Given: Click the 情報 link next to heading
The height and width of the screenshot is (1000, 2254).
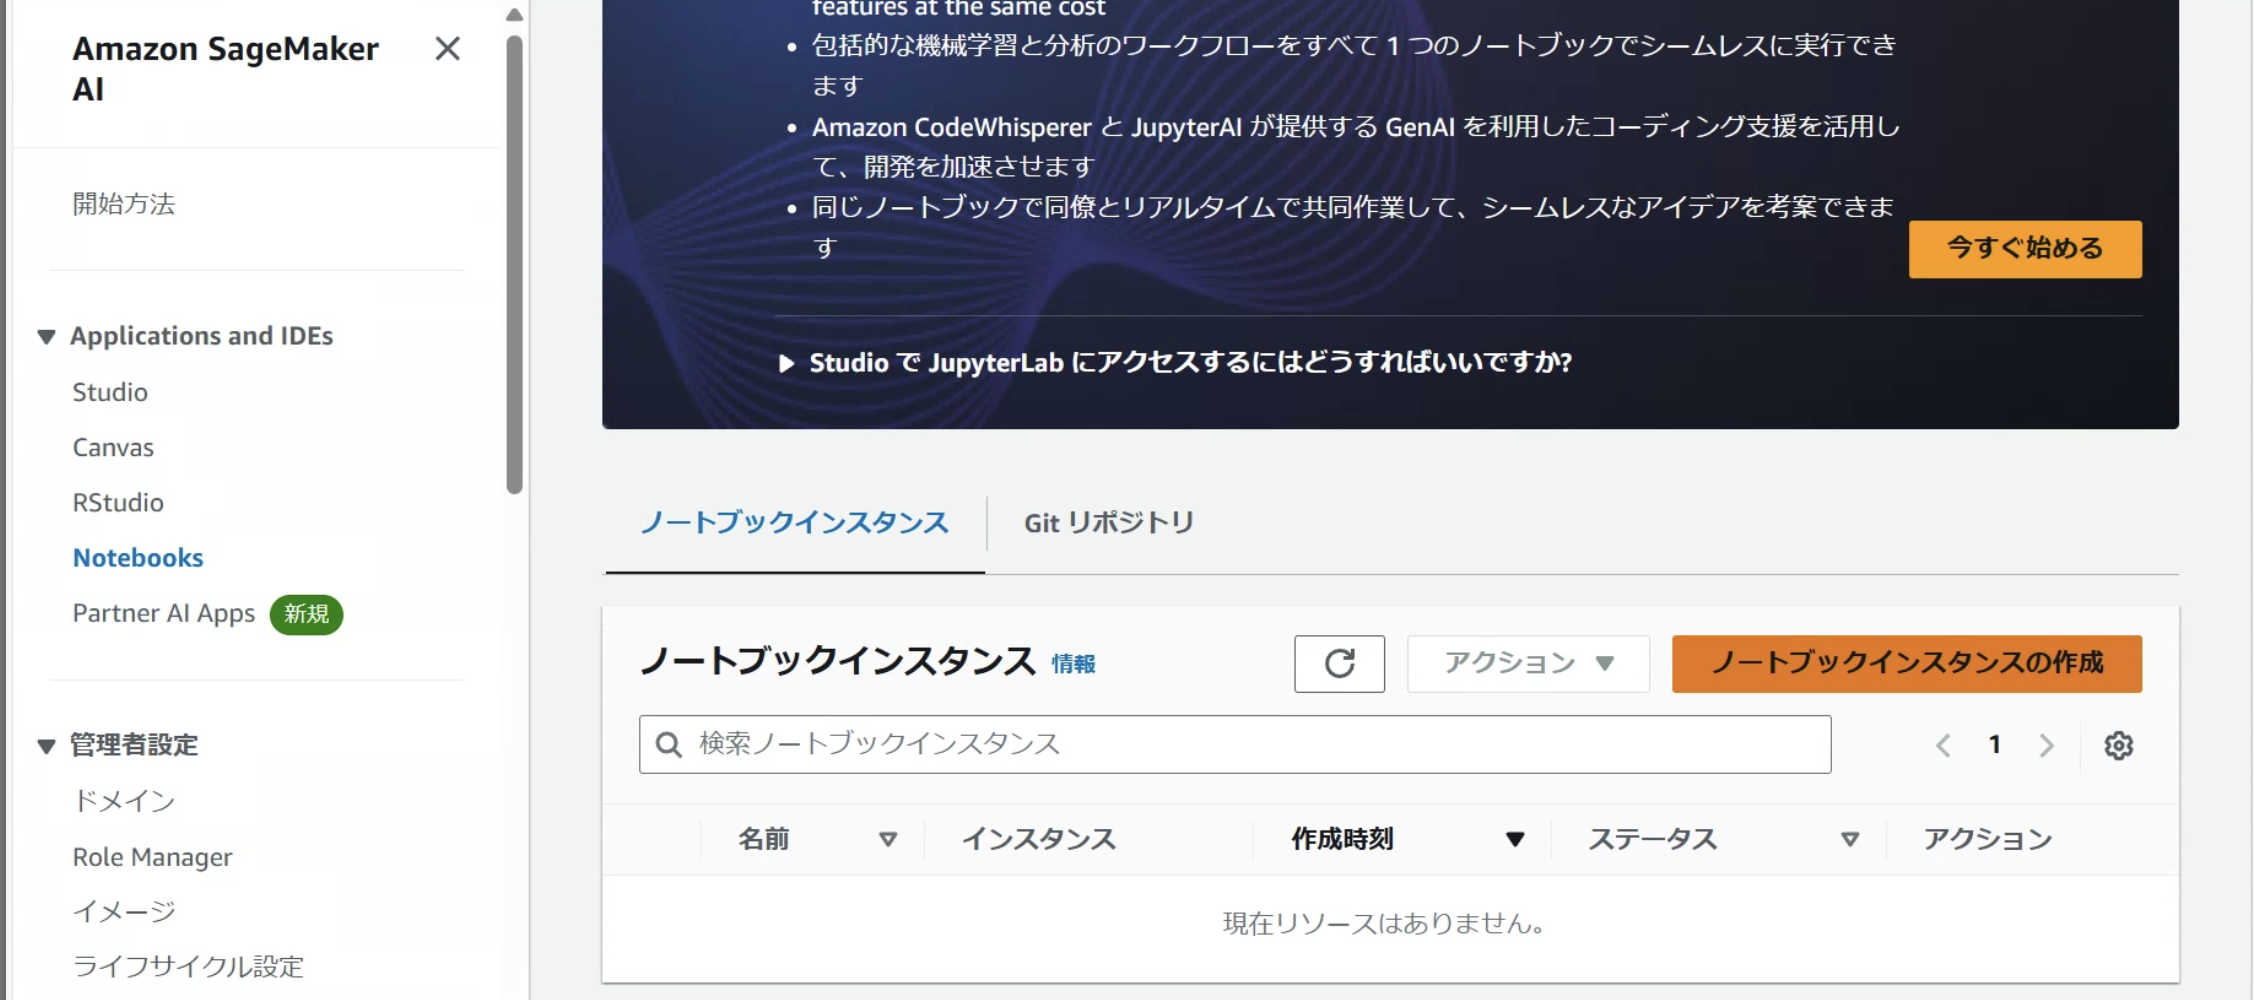Looking at the screenshot, I should tap(1073, 665).
